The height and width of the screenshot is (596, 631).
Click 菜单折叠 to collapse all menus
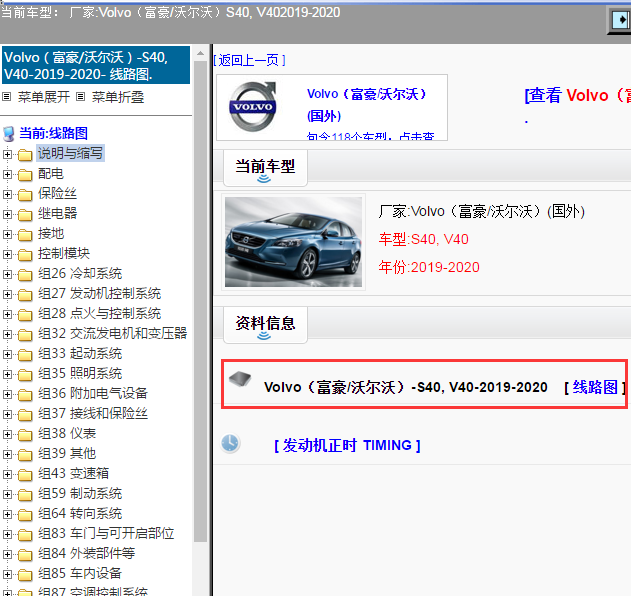118,97
